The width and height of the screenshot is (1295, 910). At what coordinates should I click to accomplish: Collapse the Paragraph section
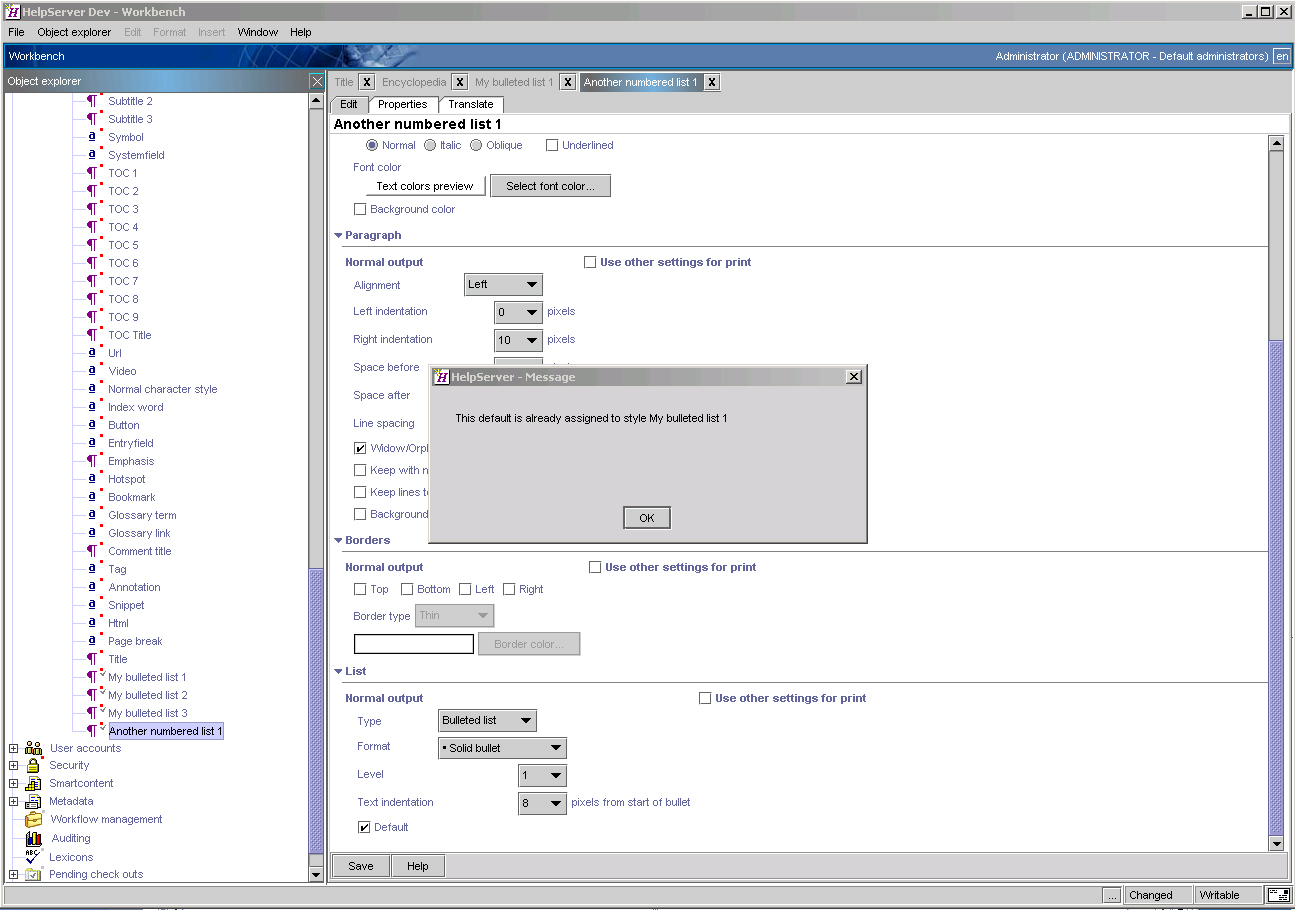(x=339, y=235)
